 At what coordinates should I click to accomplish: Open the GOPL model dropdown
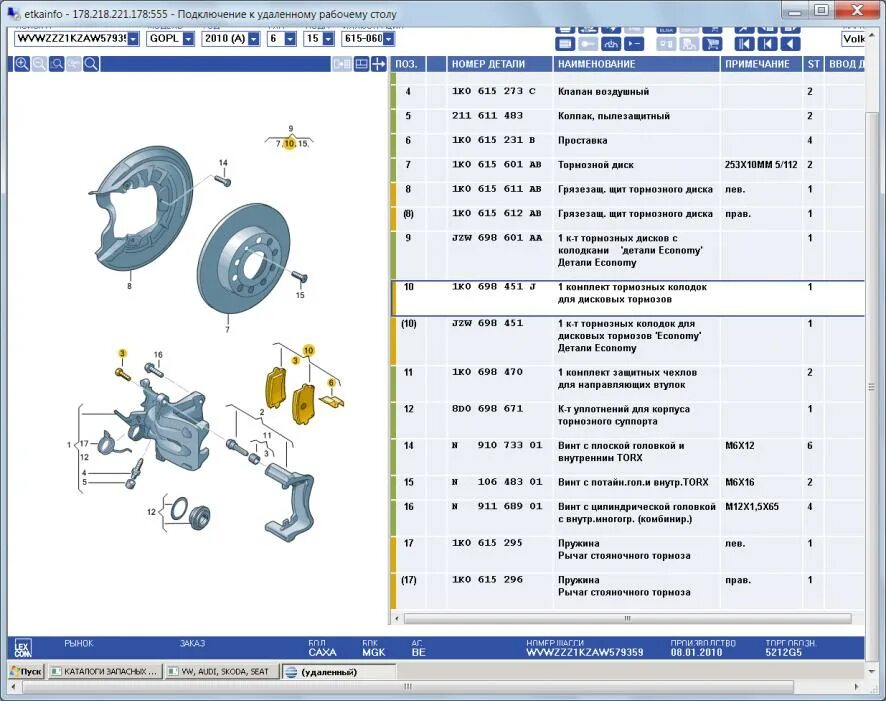click(x=189, y=38)
